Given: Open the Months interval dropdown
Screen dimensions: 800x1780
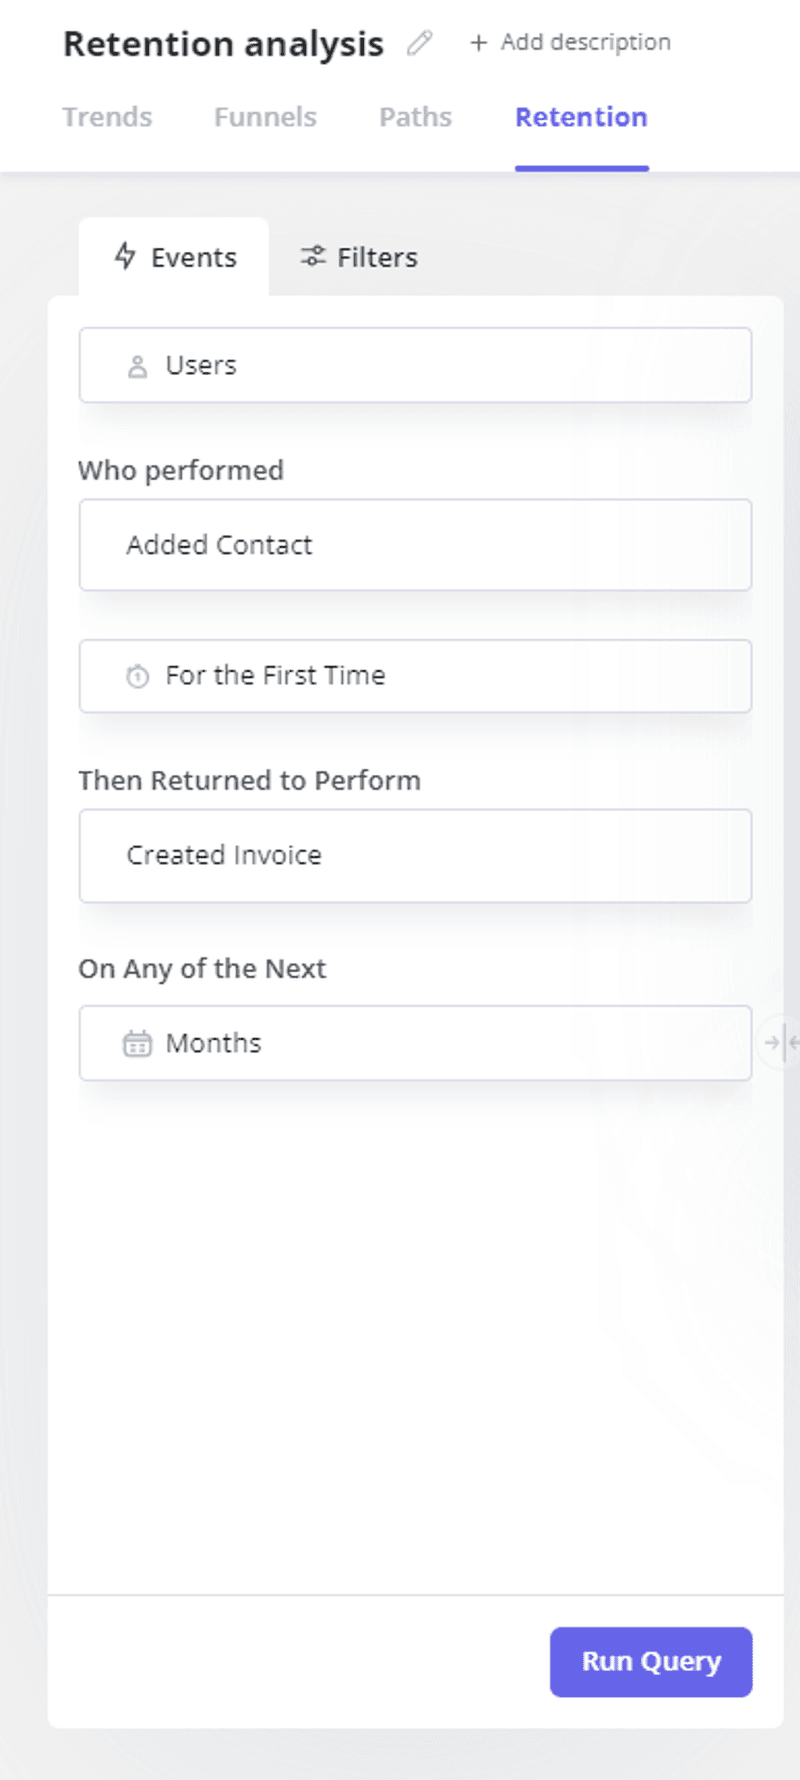Looking at the screenshot, I should tap(415, 1043).
